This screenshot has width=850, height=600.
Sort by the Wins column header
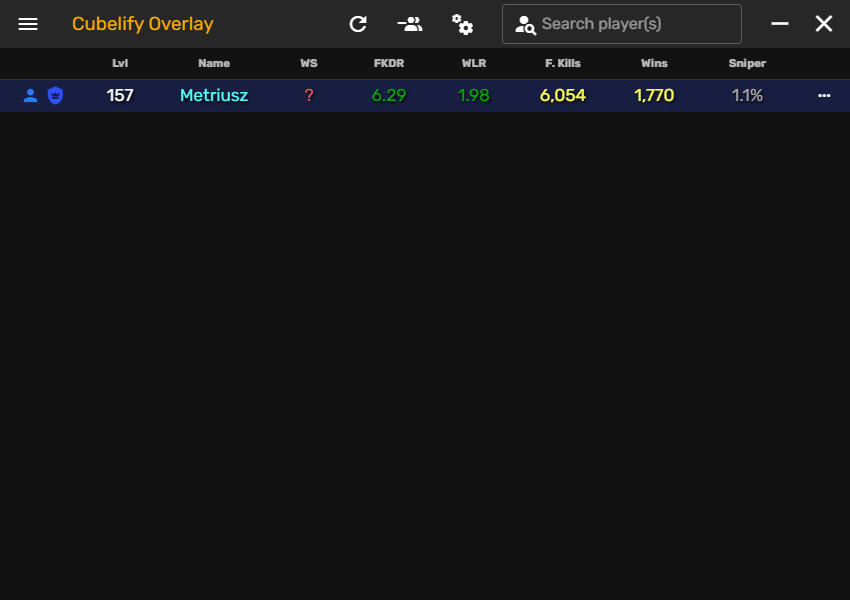654,63
